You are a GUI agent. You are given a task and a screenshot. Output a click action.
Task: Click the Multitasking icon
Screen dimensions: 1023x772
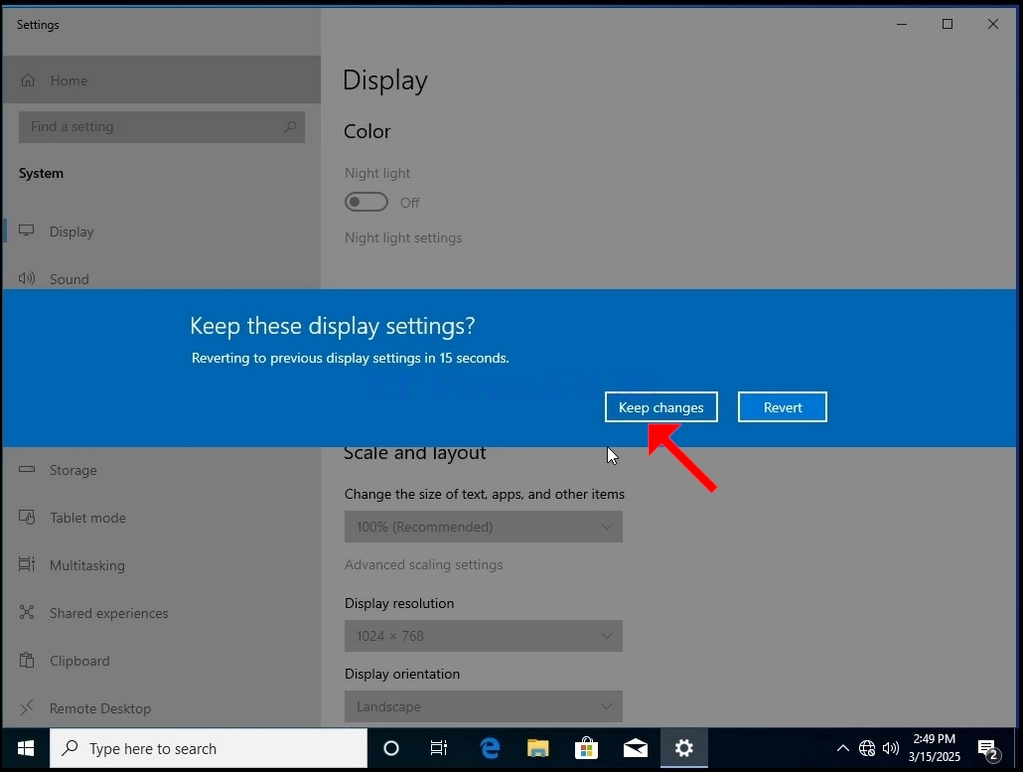tap(27, 564)
